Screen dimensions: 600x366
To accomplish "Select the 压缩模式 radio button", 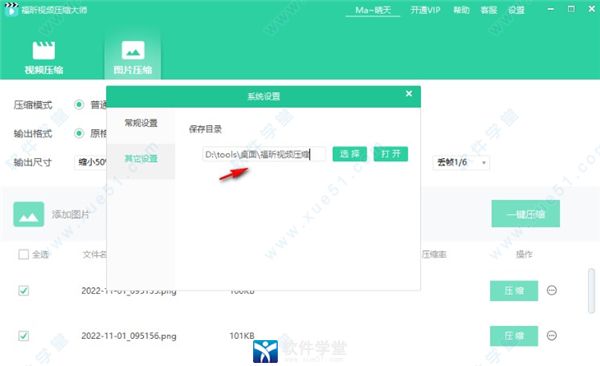I will click(79, 105).
